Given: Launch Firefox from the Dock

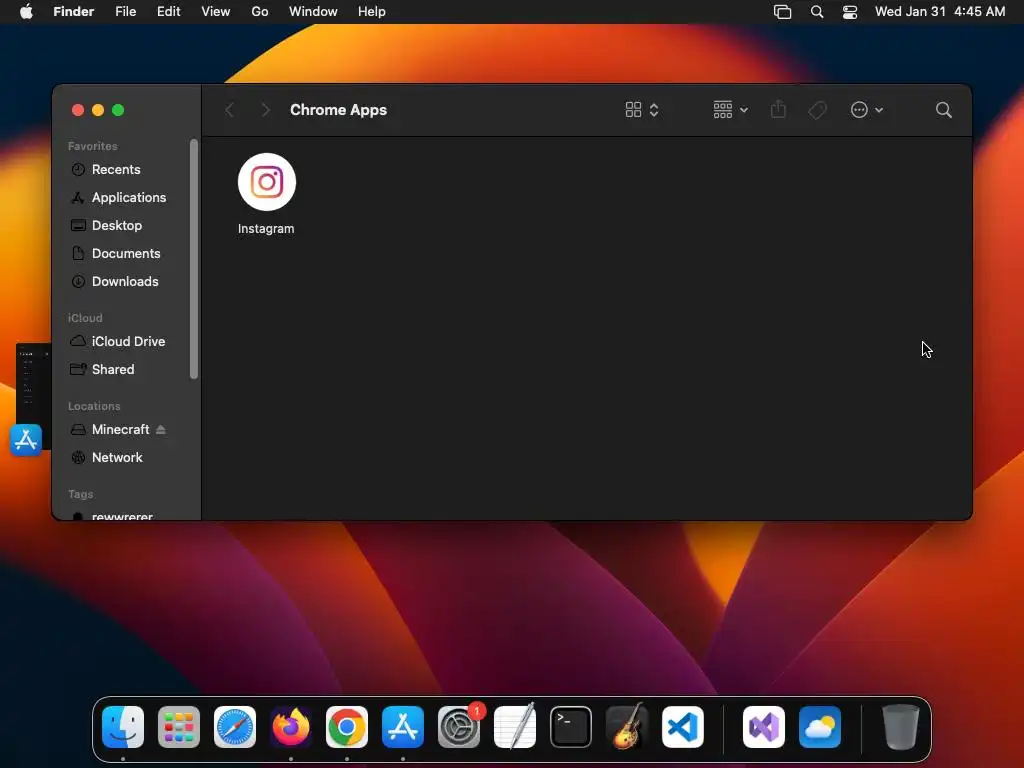Looking at the screenshot, I should point(291,727).
